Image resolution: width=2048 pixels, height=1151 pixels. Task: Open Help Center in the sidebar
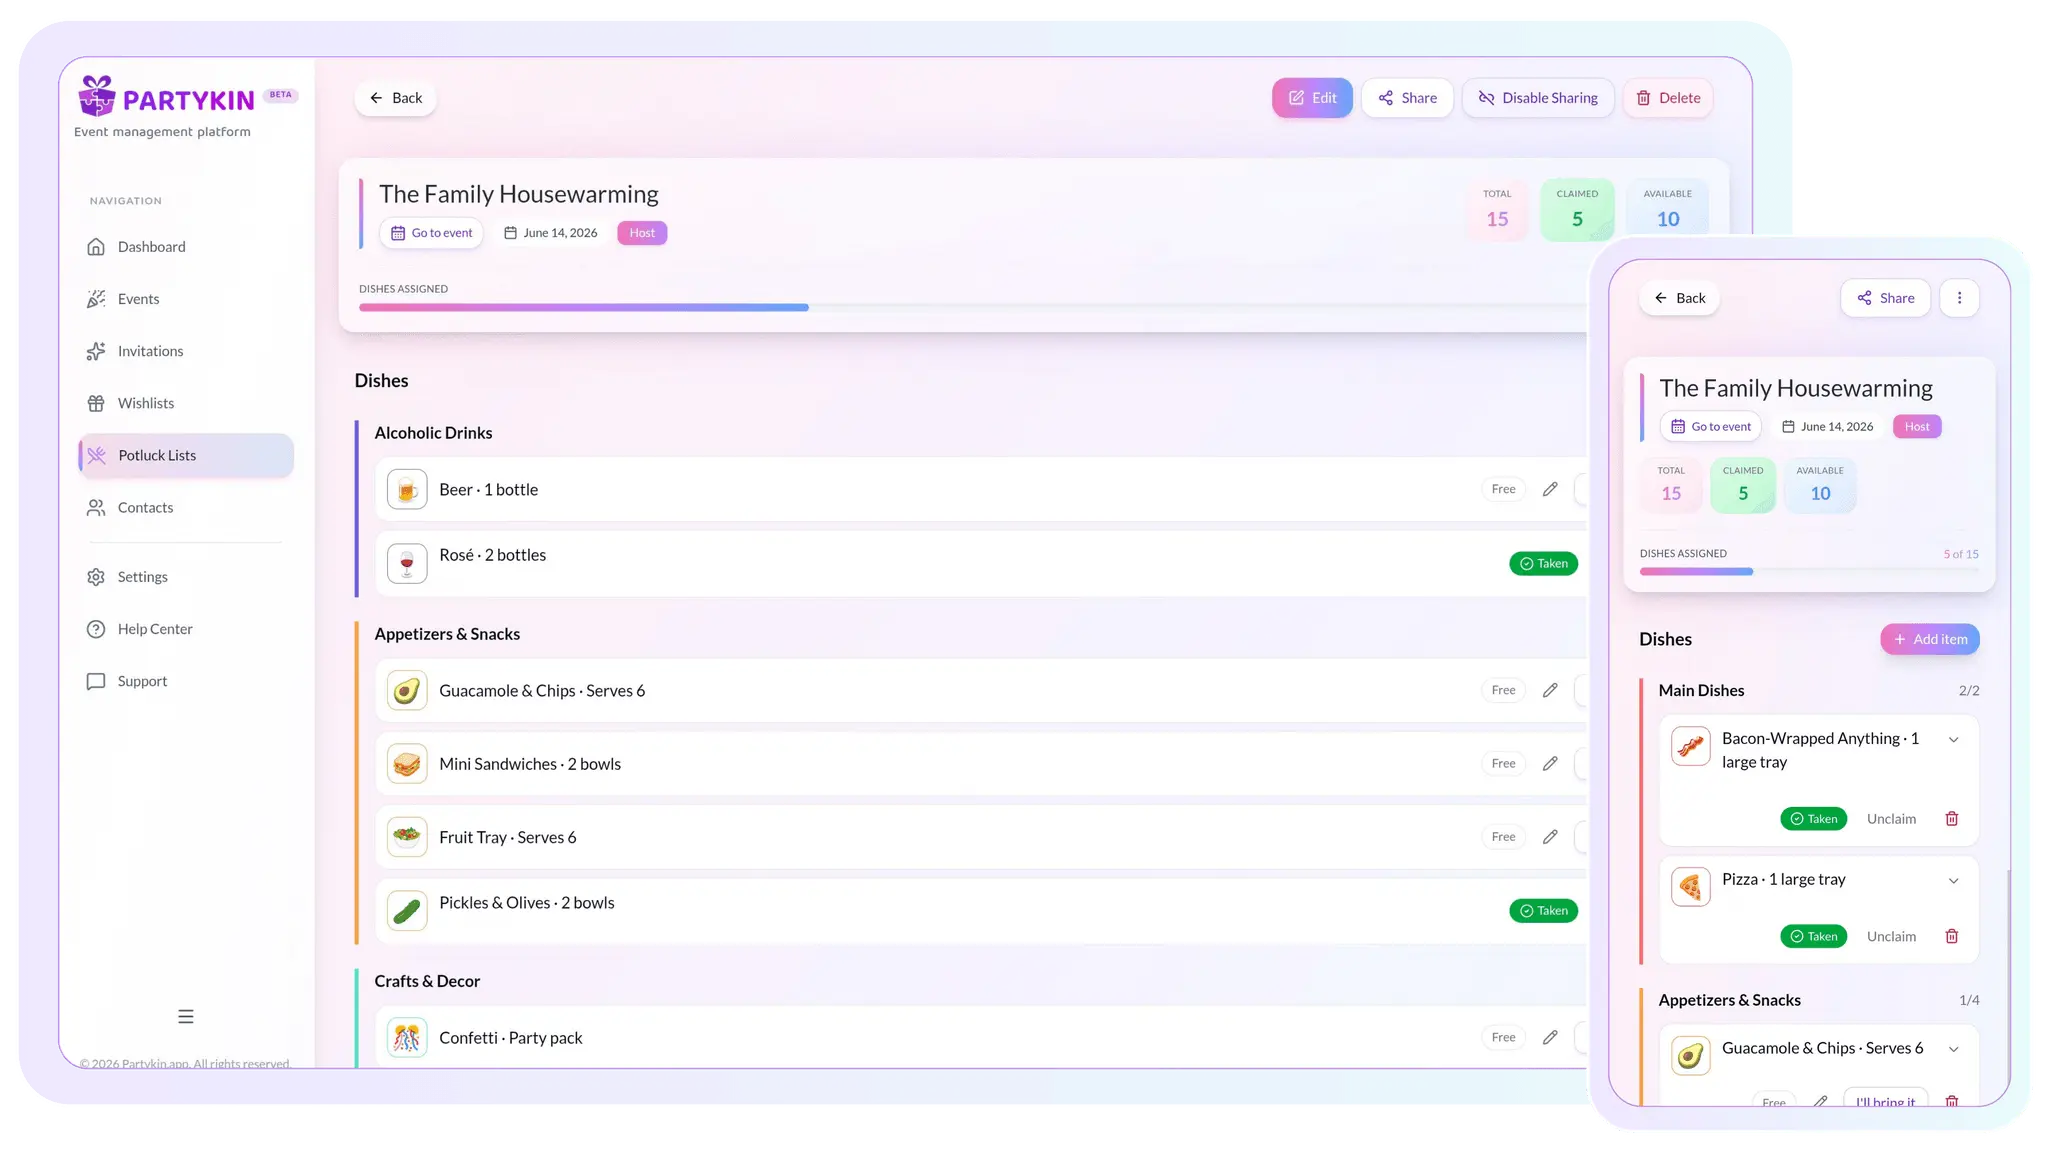click(185, 629)
